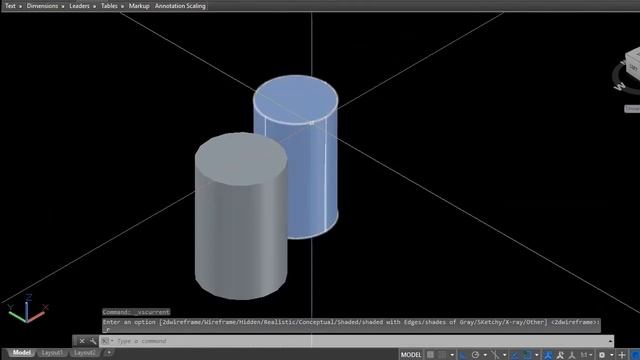This screenshot has height=360, width=640.
Task: Close the command line with X icon
Action: point(82,341)
